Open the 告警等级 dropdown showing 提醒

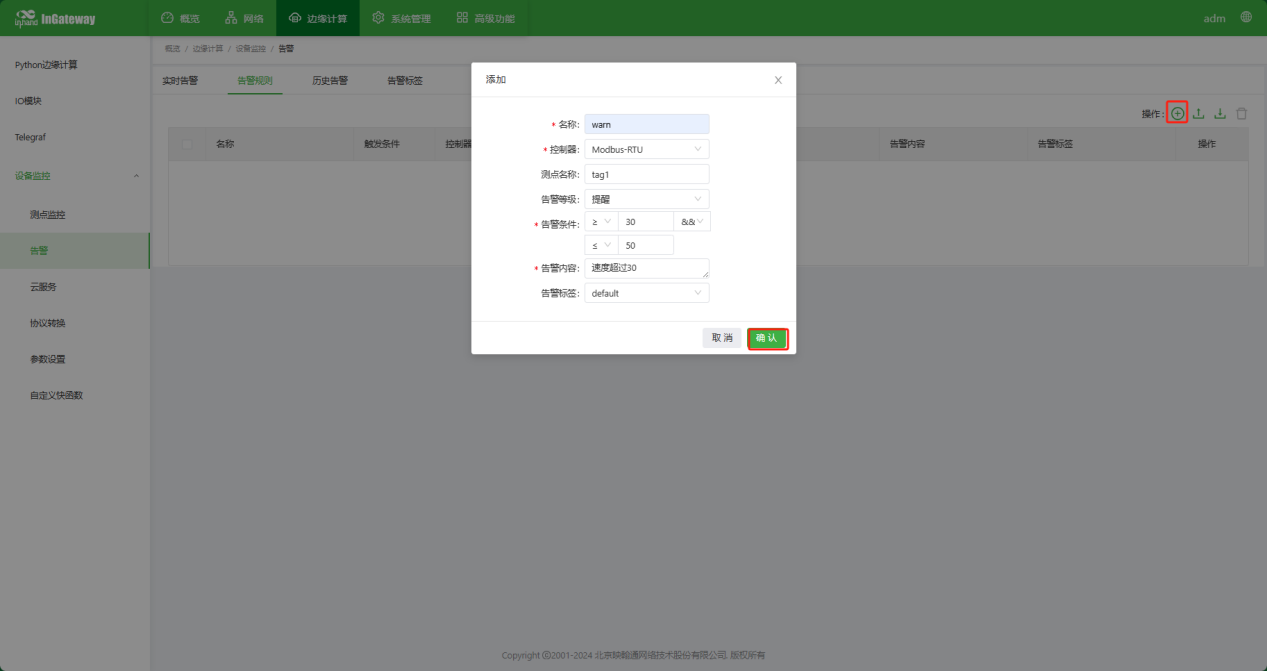click(647, 199)
